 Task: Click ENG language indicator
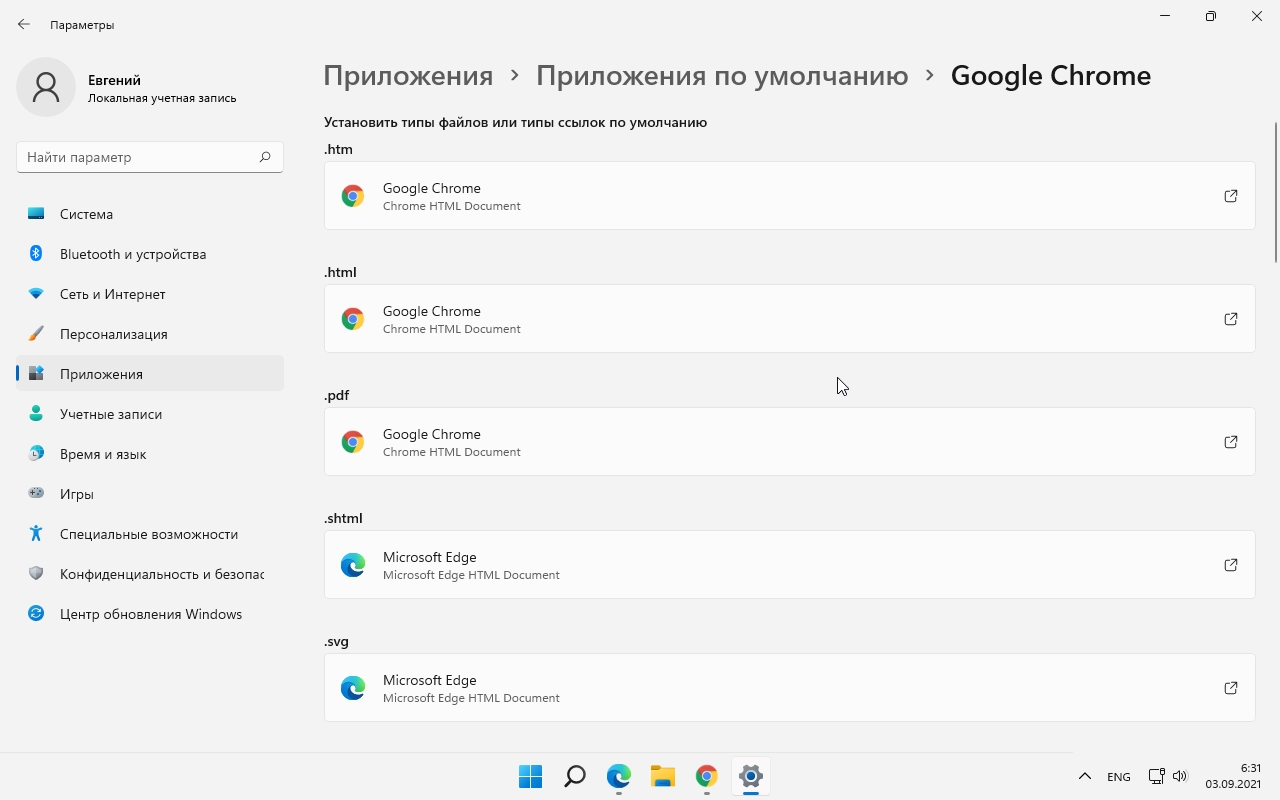(x=1119, y=777)
